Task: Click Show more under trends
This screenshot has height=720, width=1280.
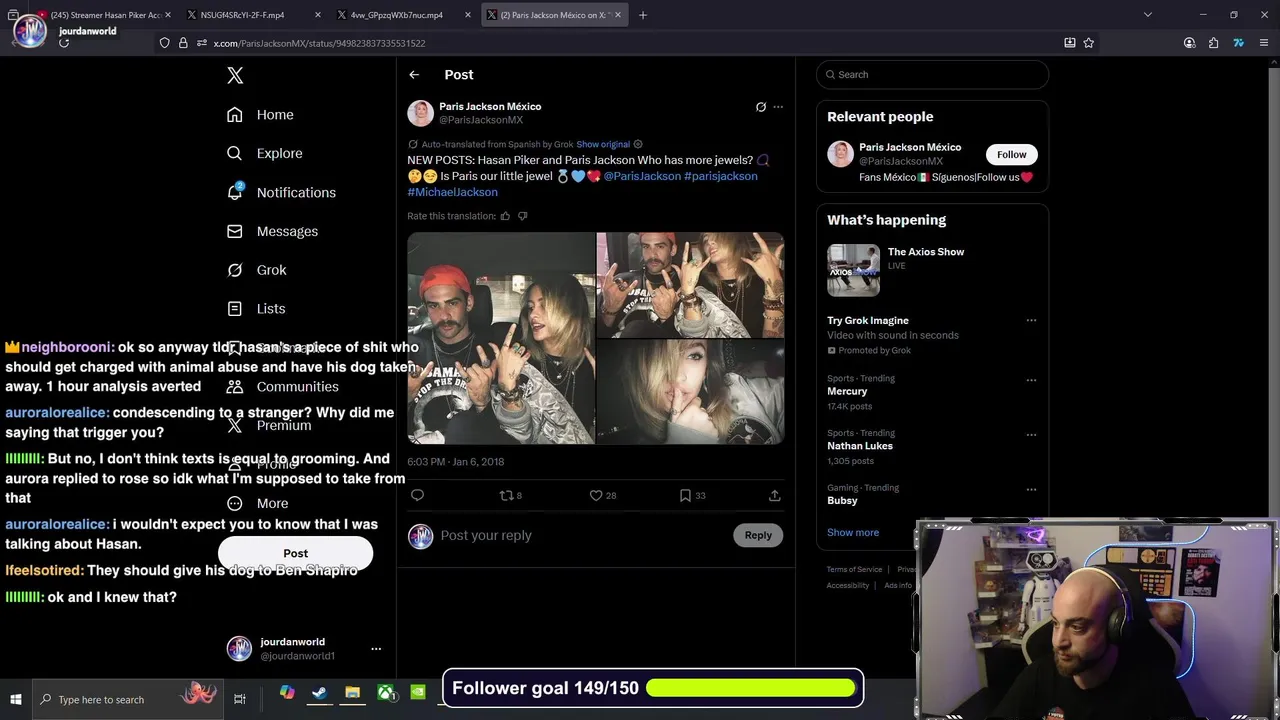Action: point(853,532)
